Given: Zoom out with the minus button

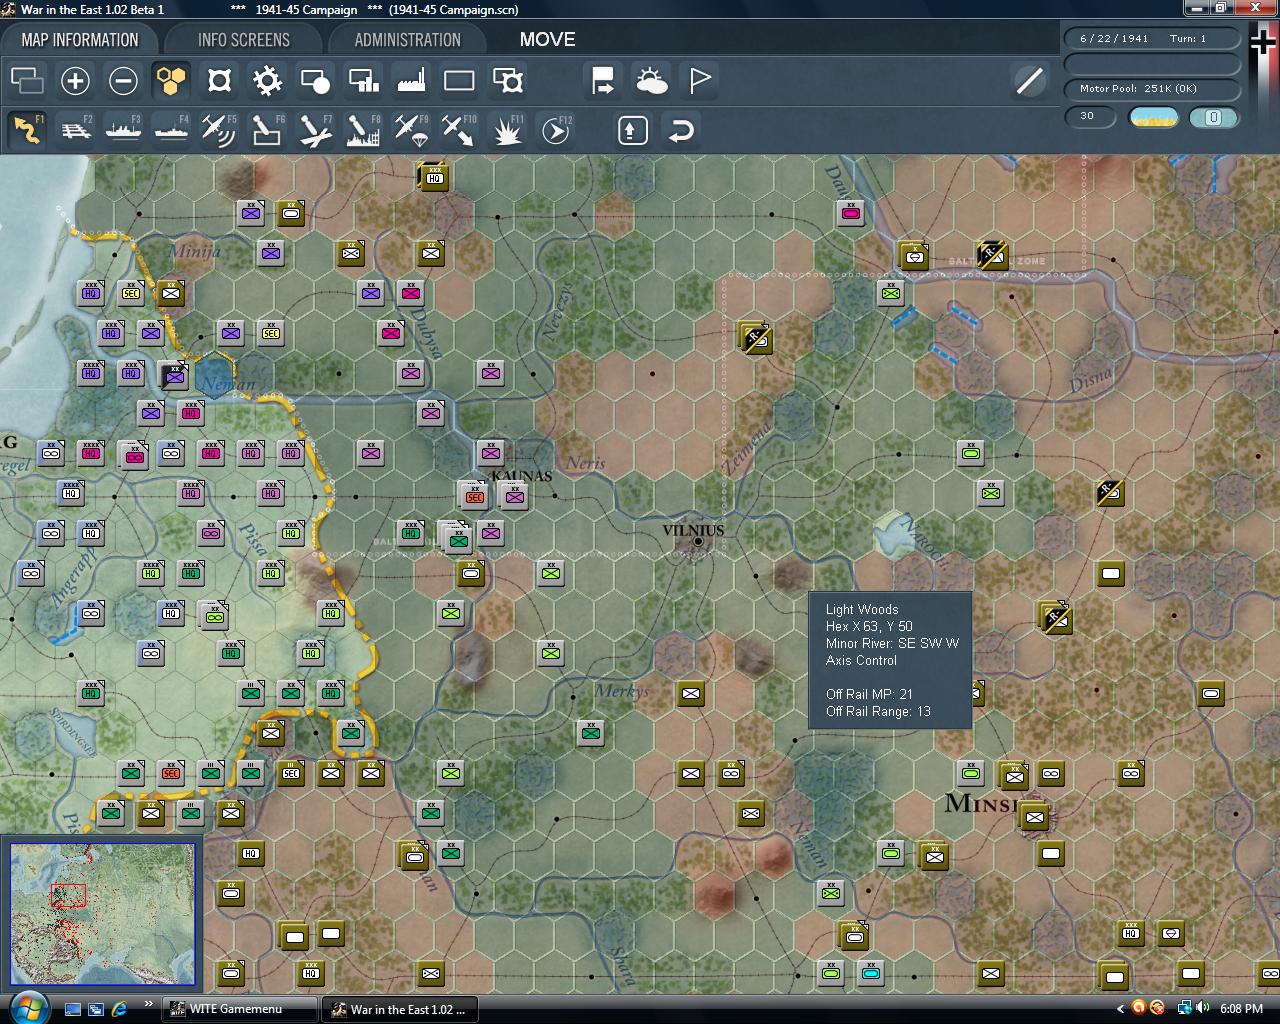Looking at the screenshot, I should [123, 80].
